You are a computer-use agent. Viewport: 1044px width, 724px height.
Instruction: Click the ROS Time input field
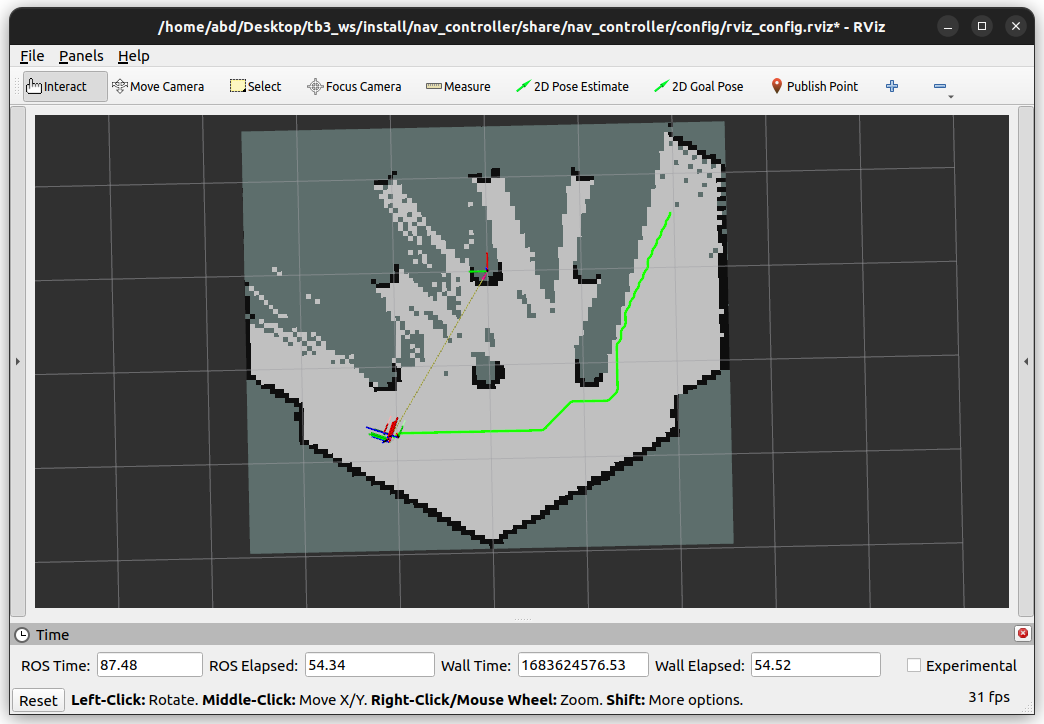click(x=148, y=664)
